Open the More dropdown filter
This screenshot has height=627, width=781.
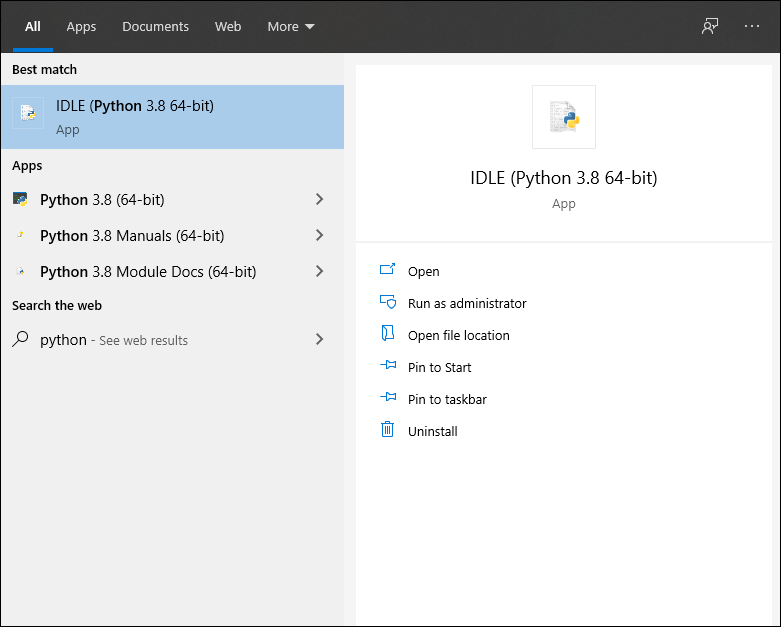click(291, 26)
